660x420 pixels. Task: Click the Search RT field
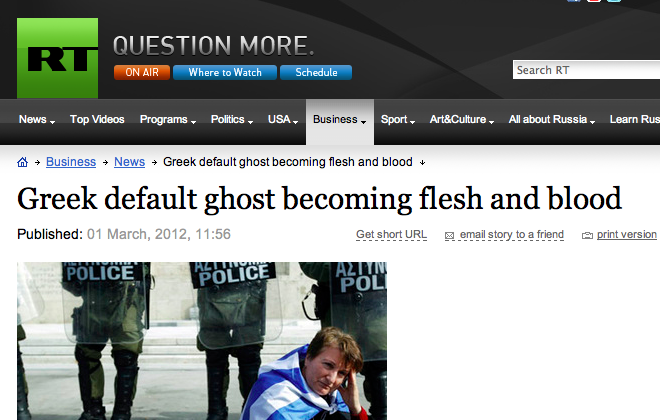pyautogui.click(x=586, y=70)
